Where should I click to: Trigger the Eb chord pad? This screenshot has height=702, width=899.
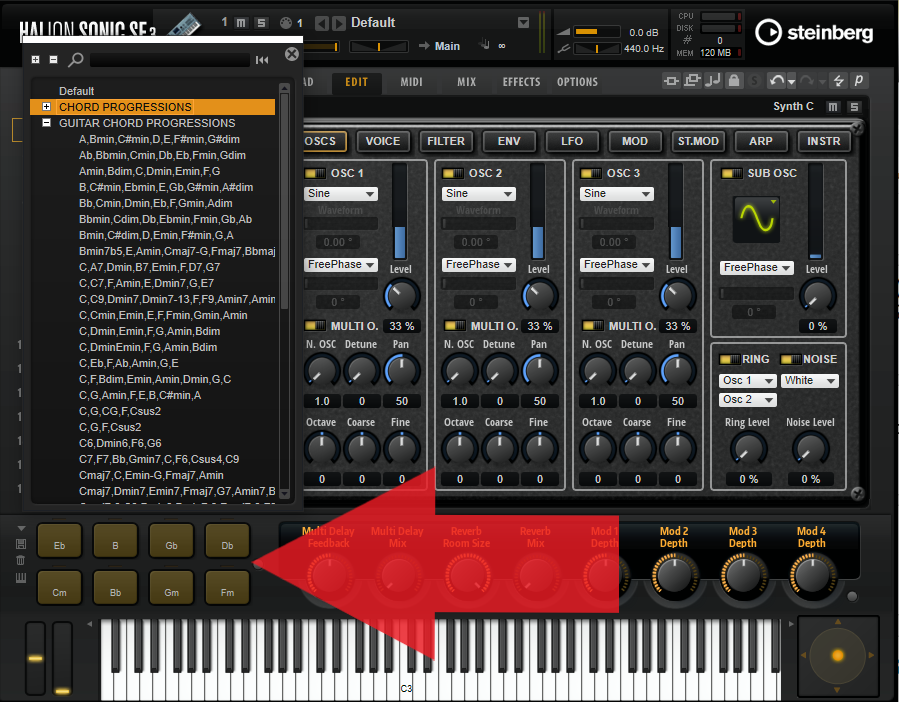tap(59, 541)
